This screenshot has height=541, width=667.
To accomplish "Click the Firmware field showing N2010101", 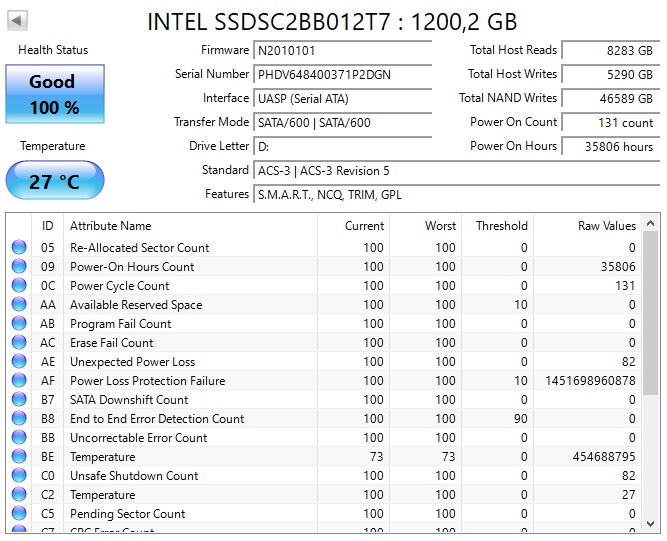I will point(343,51).
